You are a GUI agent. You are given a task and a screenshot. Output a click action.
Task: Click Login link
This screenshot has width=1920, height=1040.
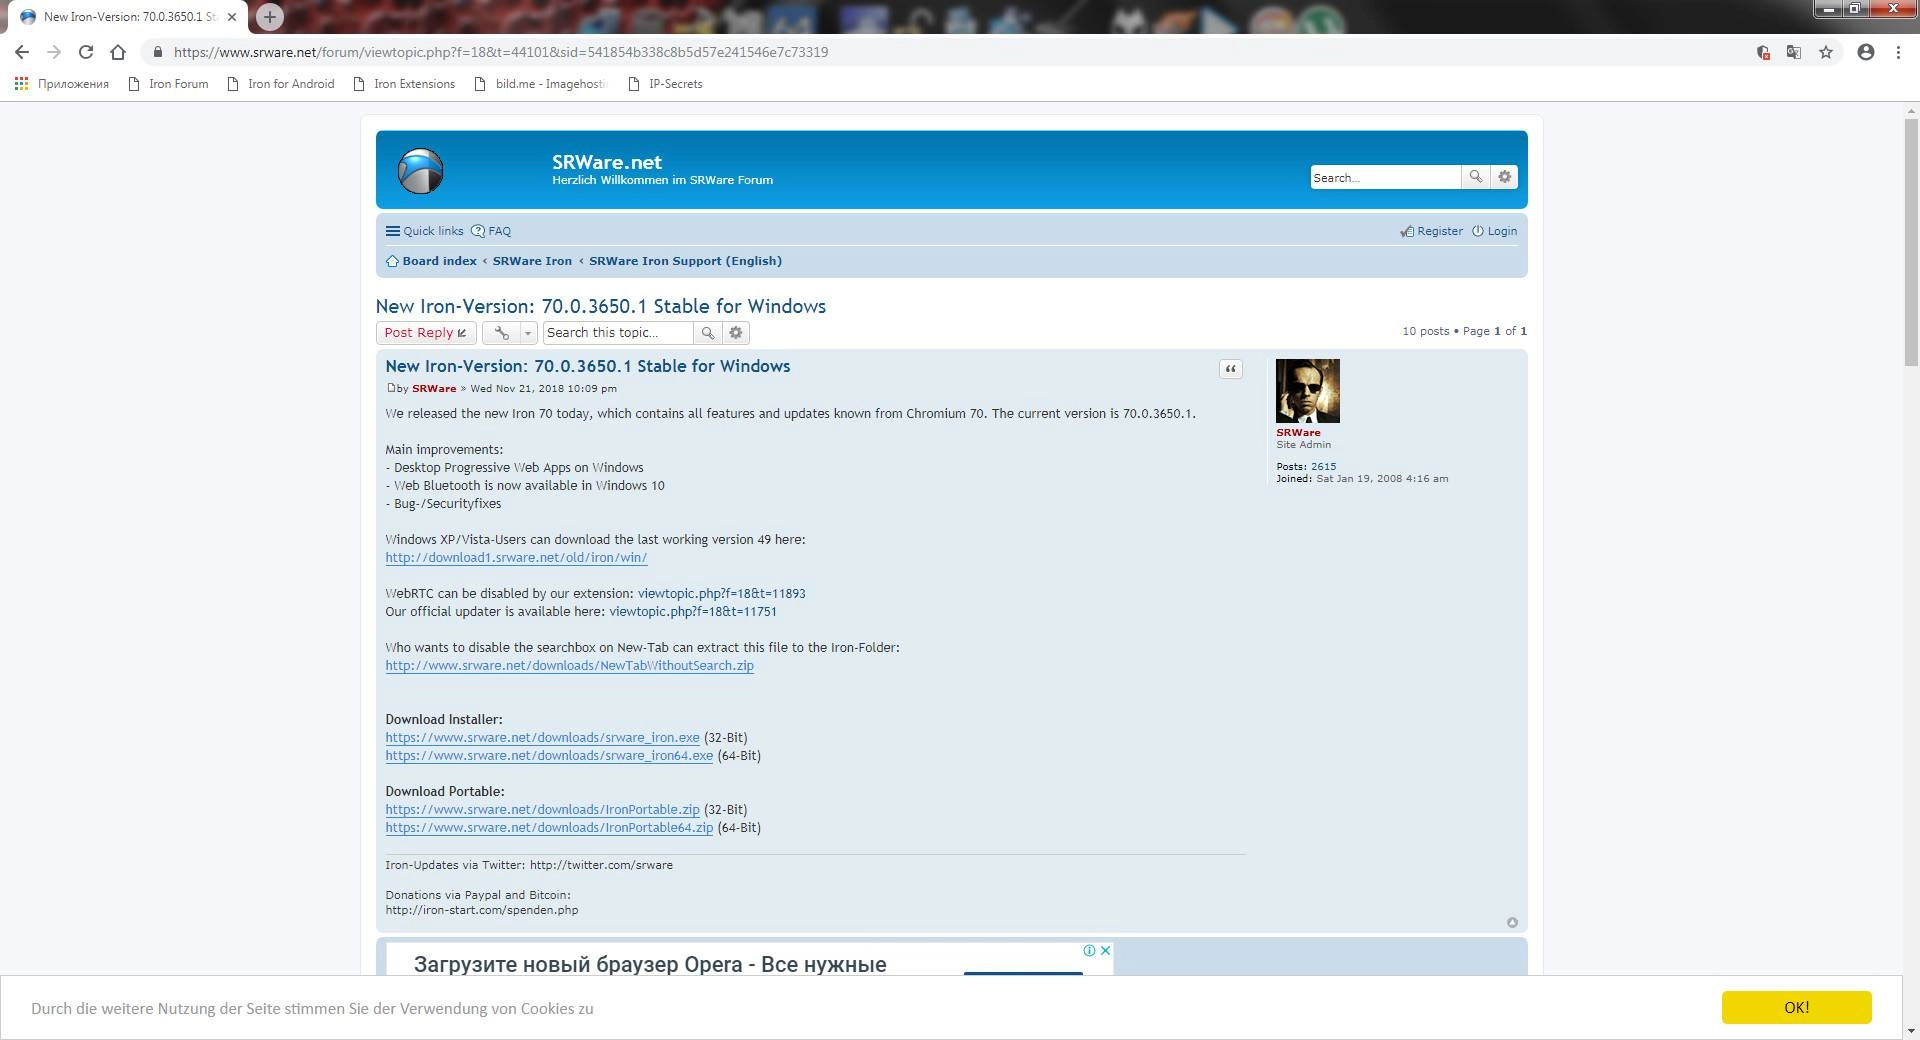(x=1495, y=231)
